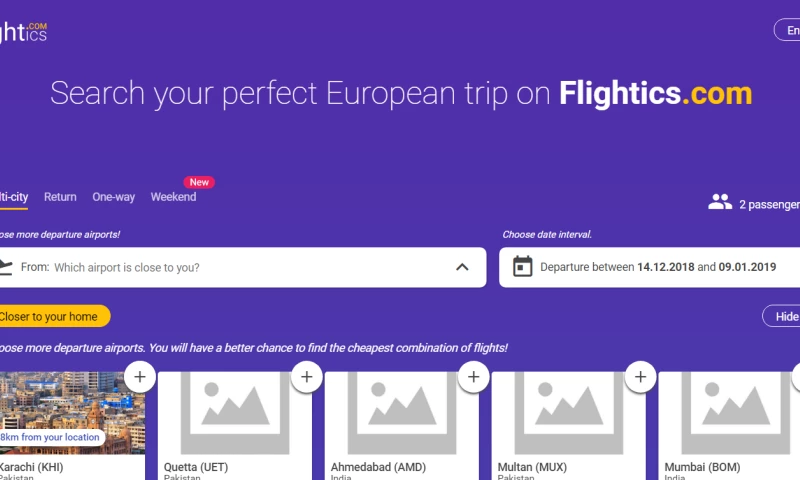800x480 pixels.
Task: Add Multan (MUX) with its plus icon
Action: [640, 377]
